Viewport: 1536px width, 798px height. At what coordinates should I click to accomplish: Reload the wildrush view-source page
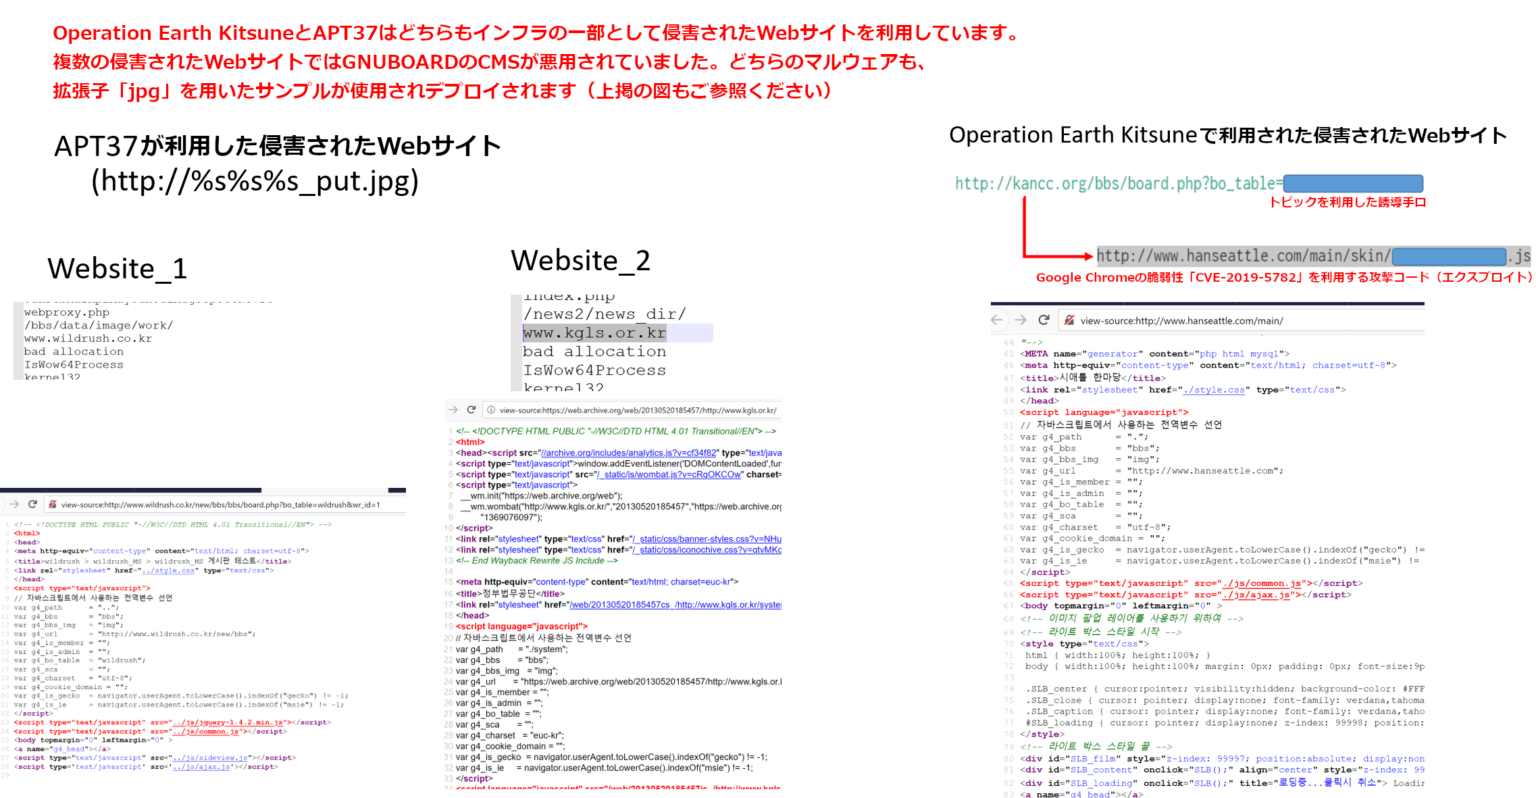(x=33, y=505)
